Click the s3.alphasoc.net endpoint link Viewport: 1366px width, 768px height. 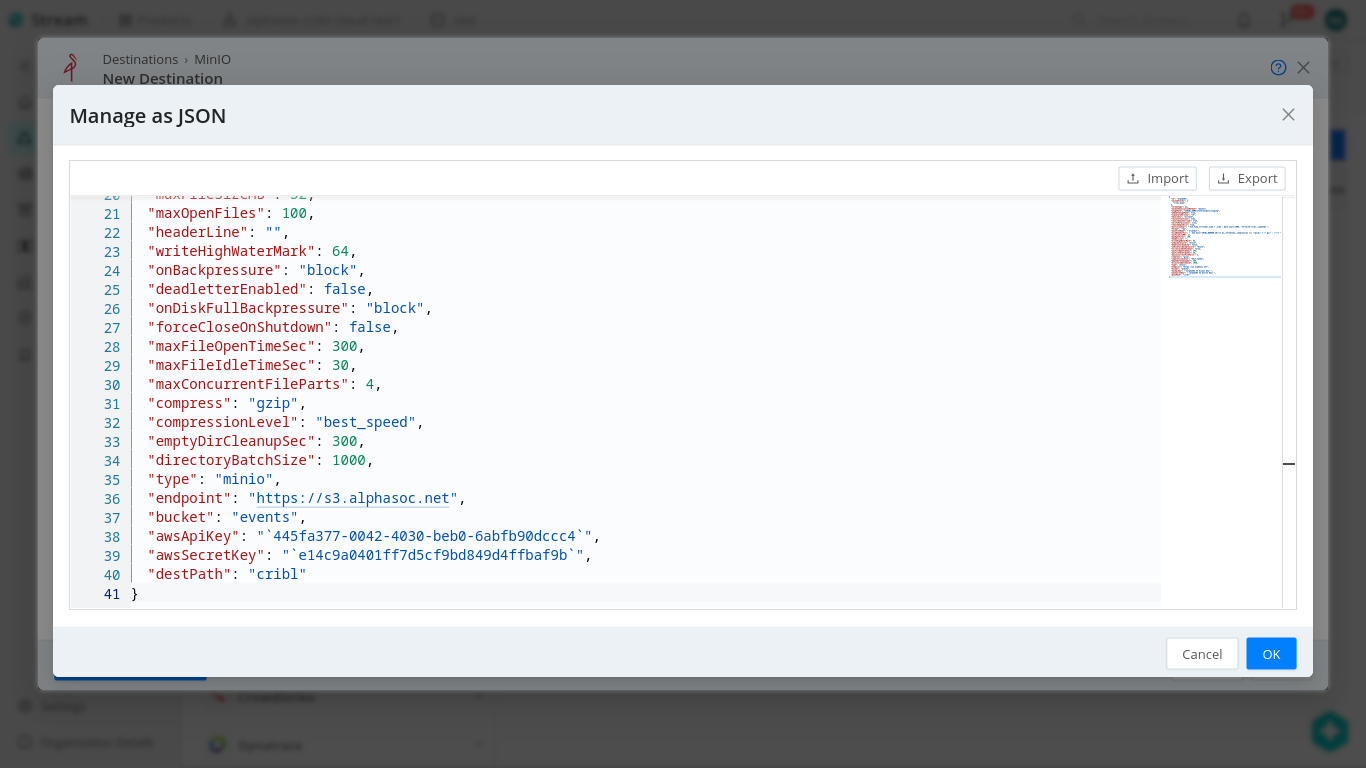click(x=352, y=498)
